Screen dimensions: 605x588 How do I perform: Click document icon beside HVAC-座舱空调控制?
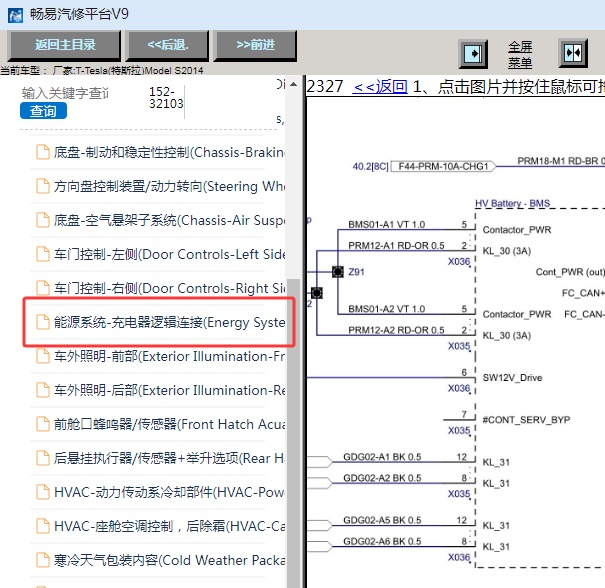click(43, 525)
